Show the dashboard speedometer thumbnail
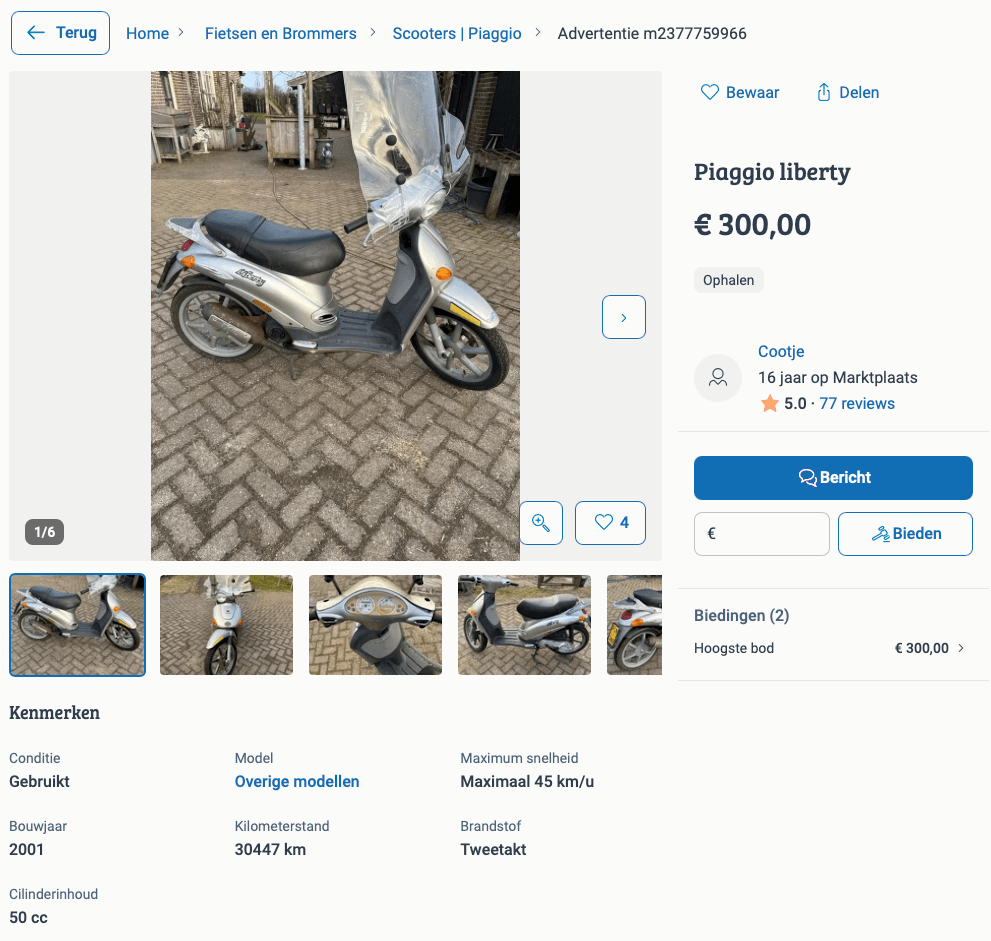 click(x=375, y=625)
